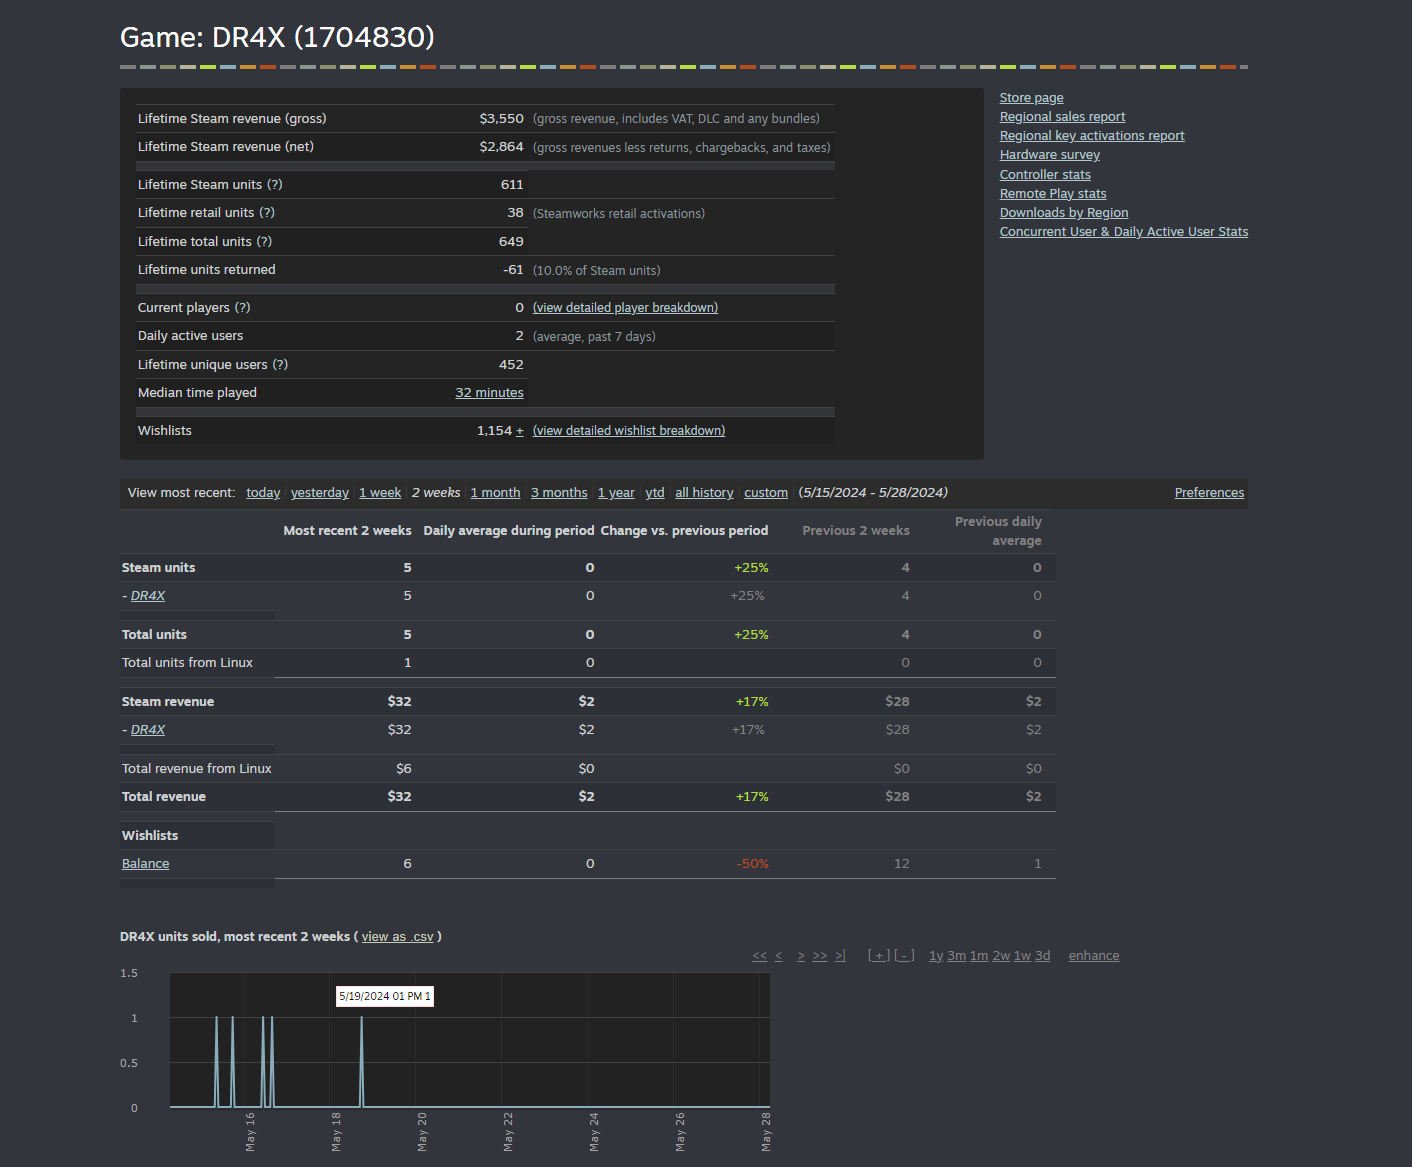
Task: Click the (?) help next to Lifetime total units
Action: (x=264, y=241)
